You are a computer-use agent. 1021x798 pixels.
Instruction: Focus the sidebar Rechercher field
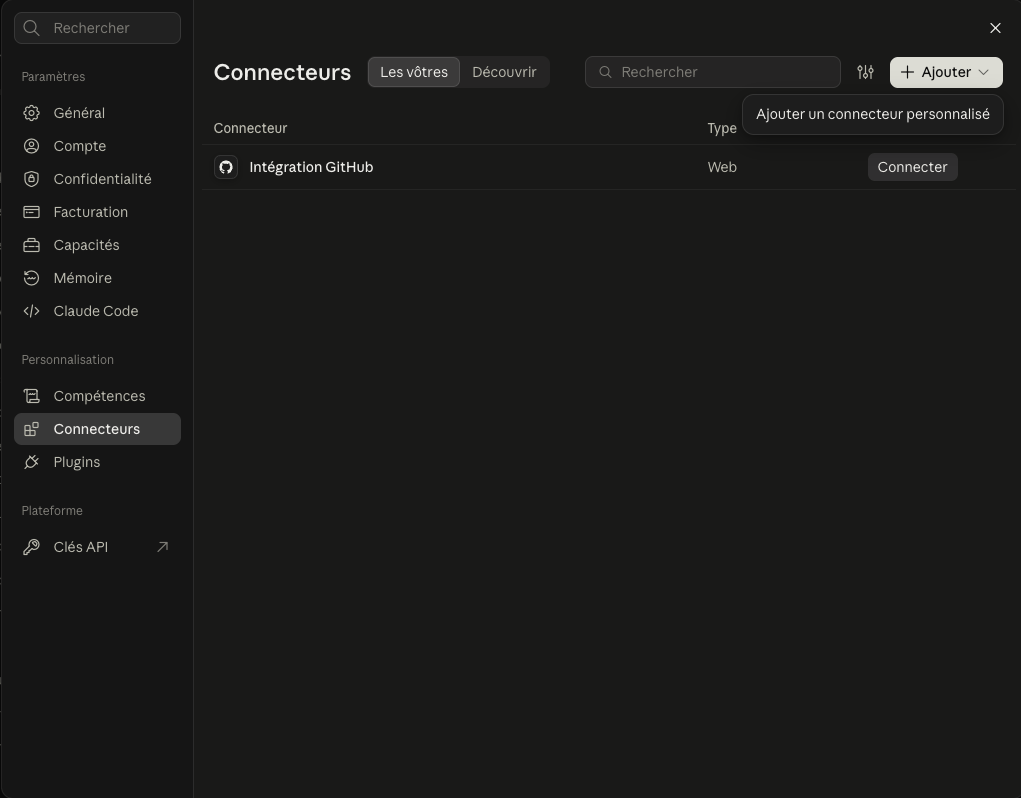point(97,28)
